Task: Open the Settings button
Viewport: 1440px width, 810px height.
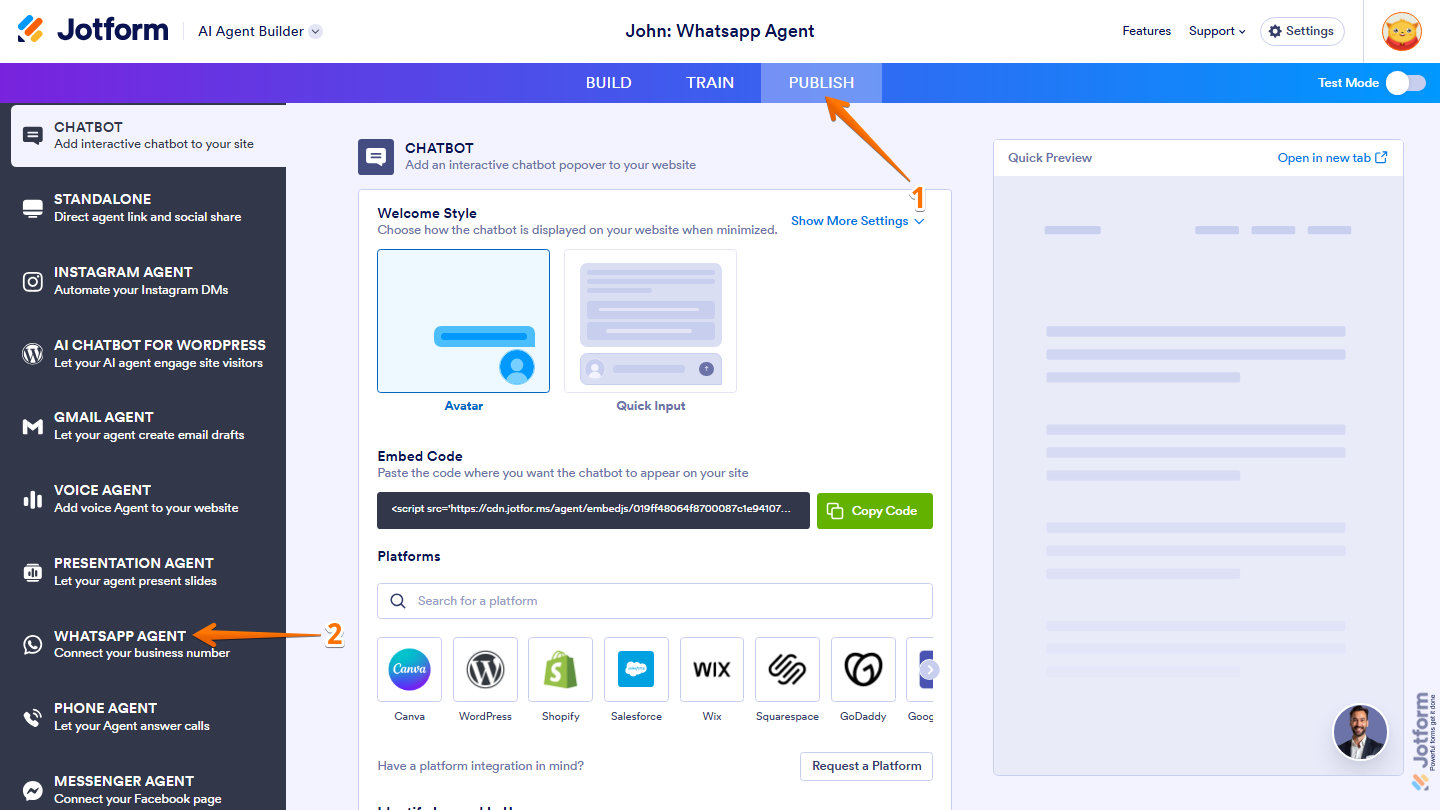Action: (x=1302, y=31)
